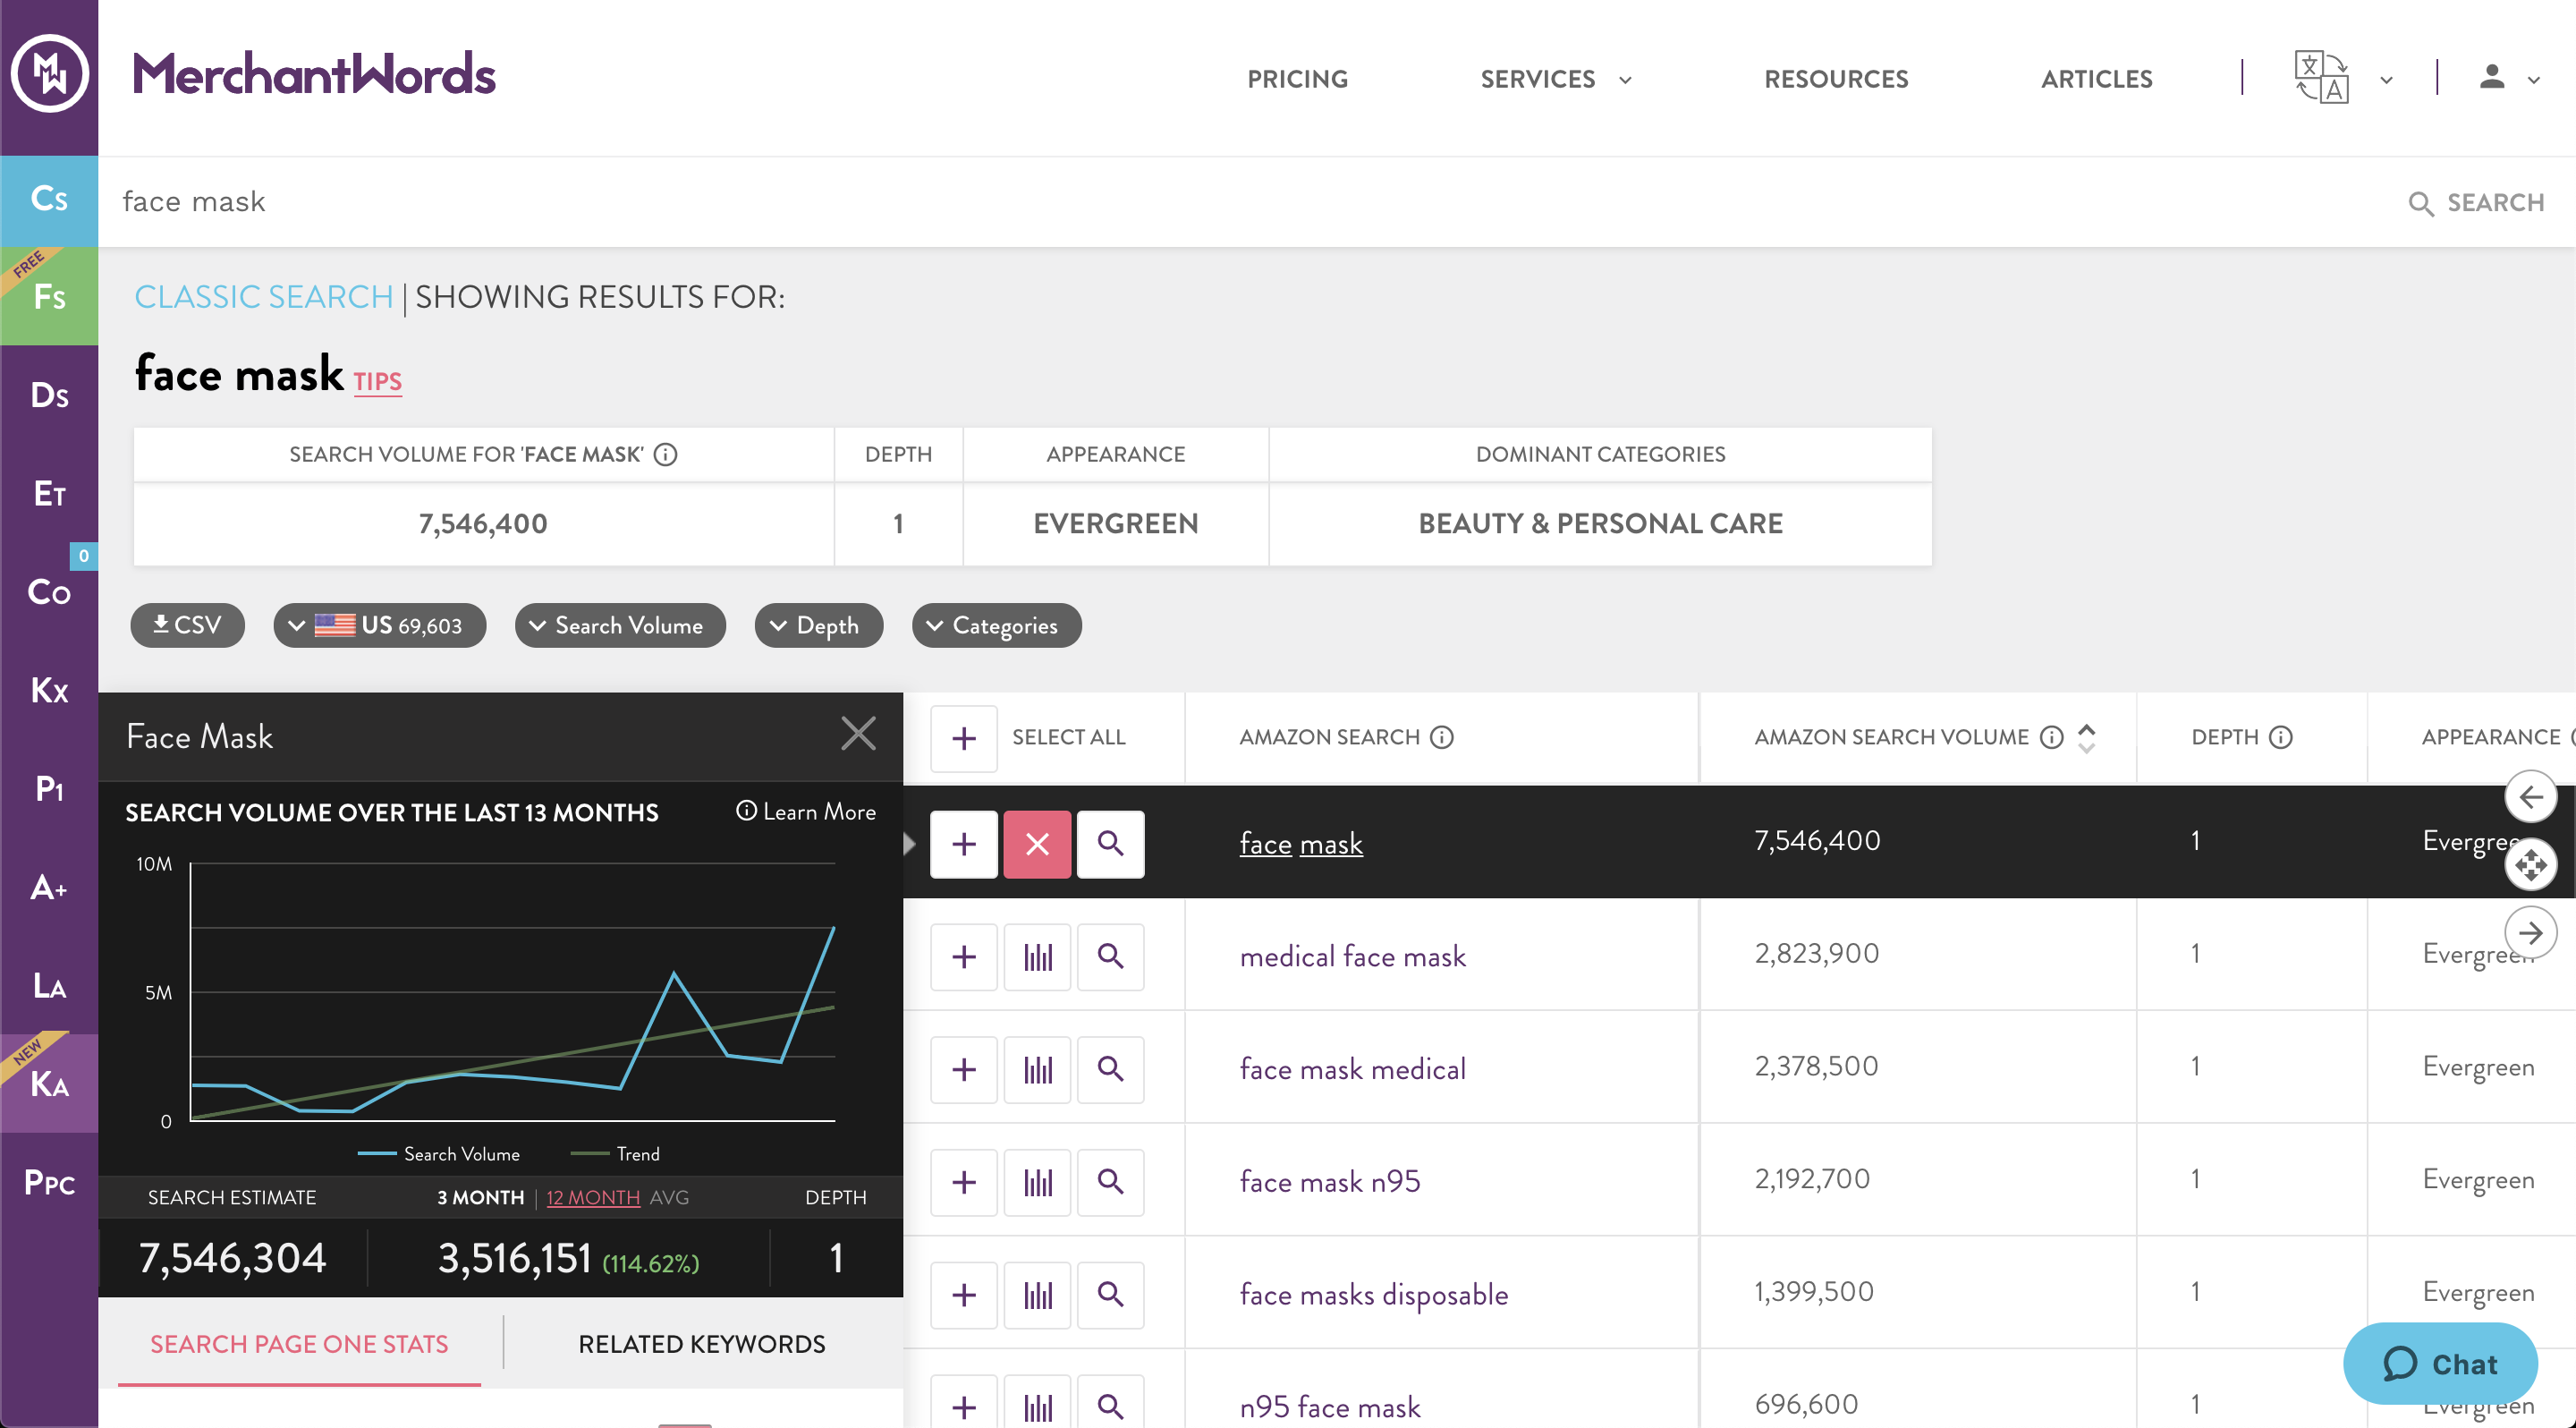The image size is (2576, 1428).
Task: Switch to Search Page One Stats tab
Action: point(299,1344)
